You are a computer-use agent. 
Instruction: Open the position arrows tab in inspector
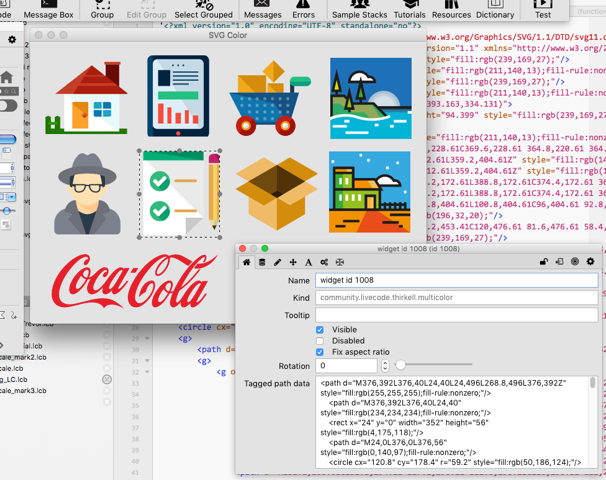click(293, 262)
